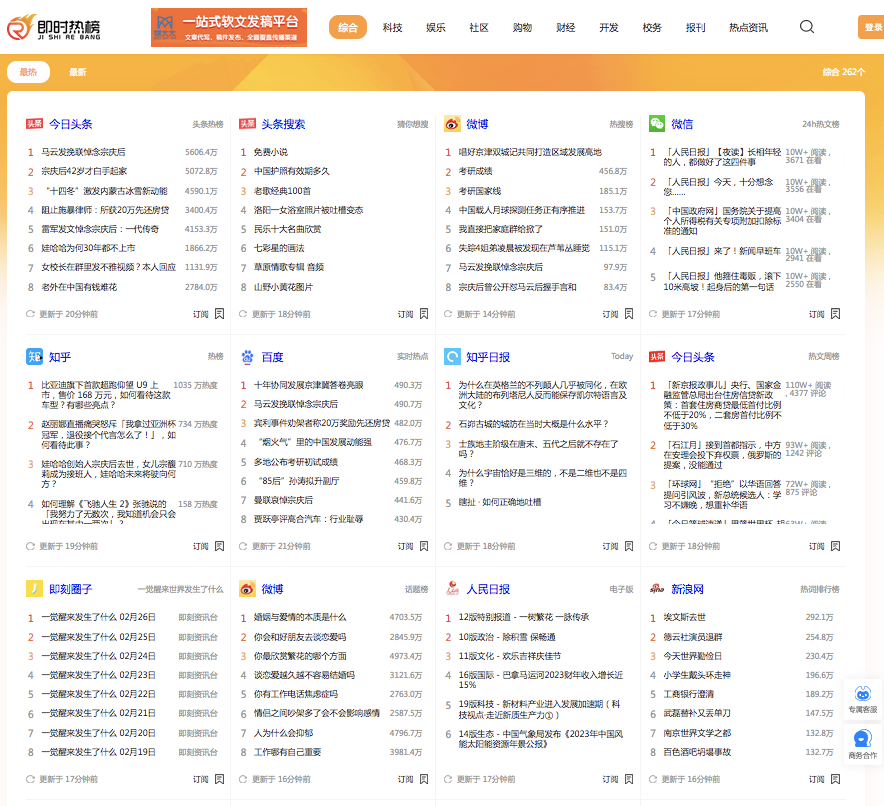Click the 综合 262个 count label
This screenshot has width=884, height=806.
tap(843, 72)
